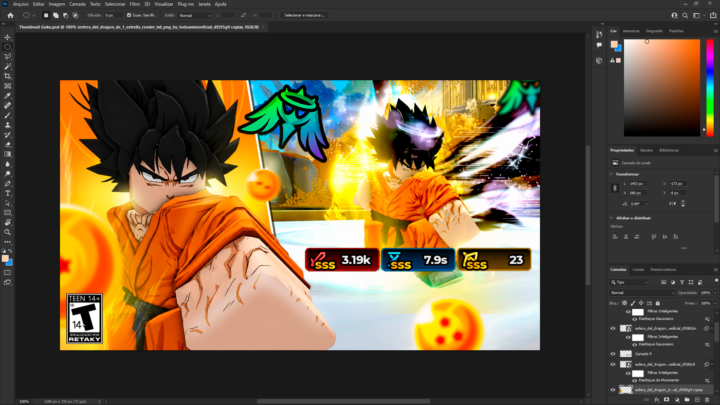Switch to the Amostras tab
Viewport: 720px width, 405px height.
631,31
